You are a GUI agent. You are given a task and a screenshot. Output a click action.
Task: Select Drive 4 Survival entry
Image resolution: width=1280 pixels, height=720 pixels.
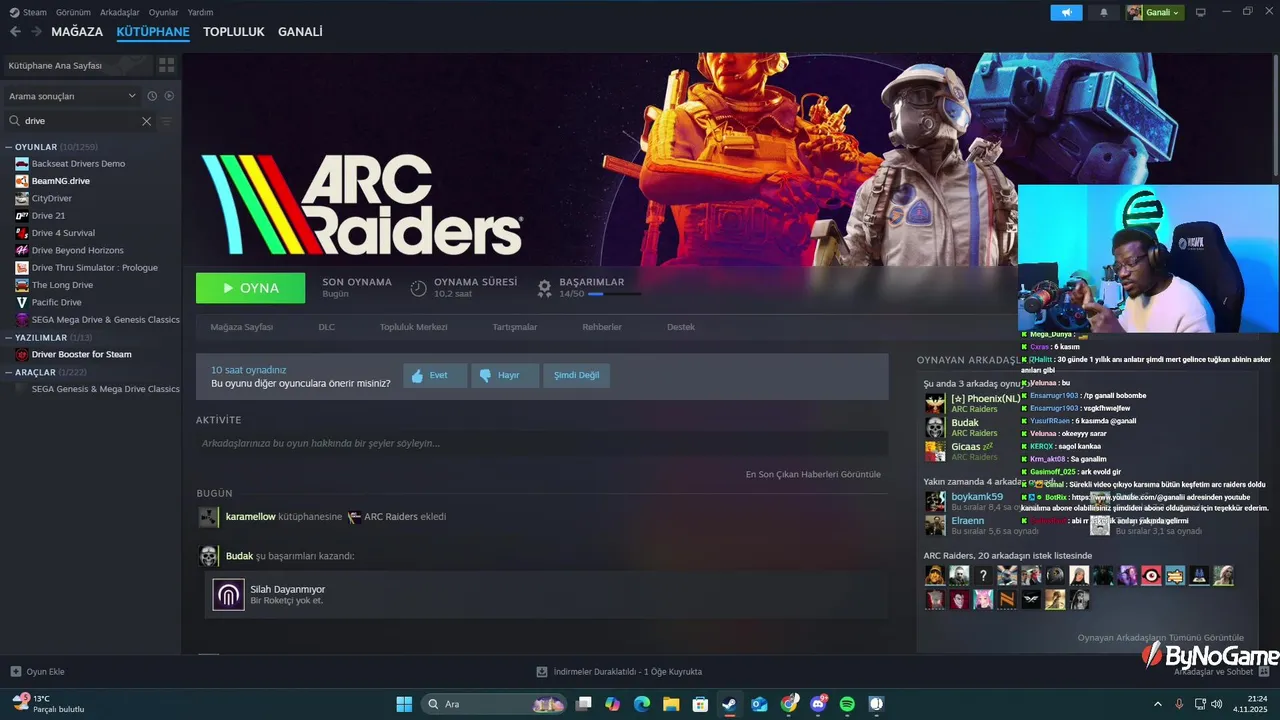[63, 233]
